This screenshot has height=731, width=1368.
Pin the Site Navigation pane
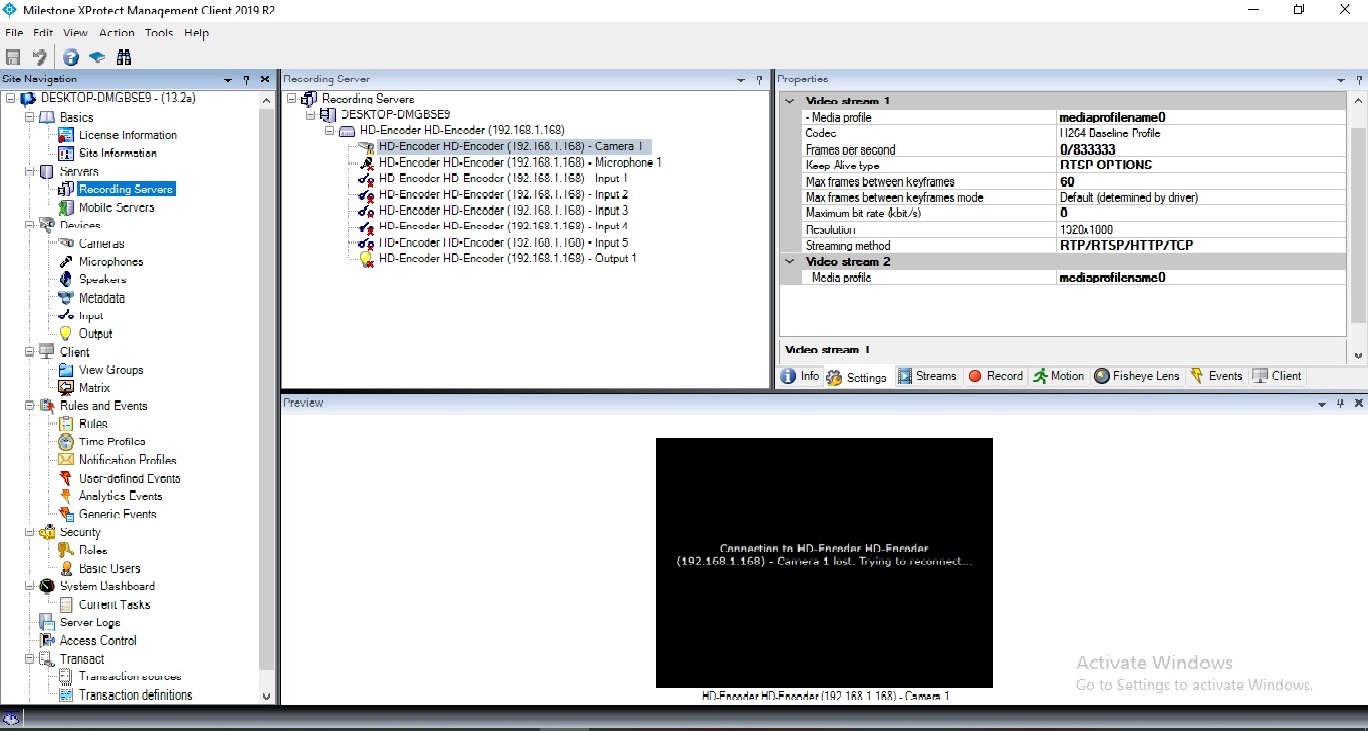pos(246,79)
